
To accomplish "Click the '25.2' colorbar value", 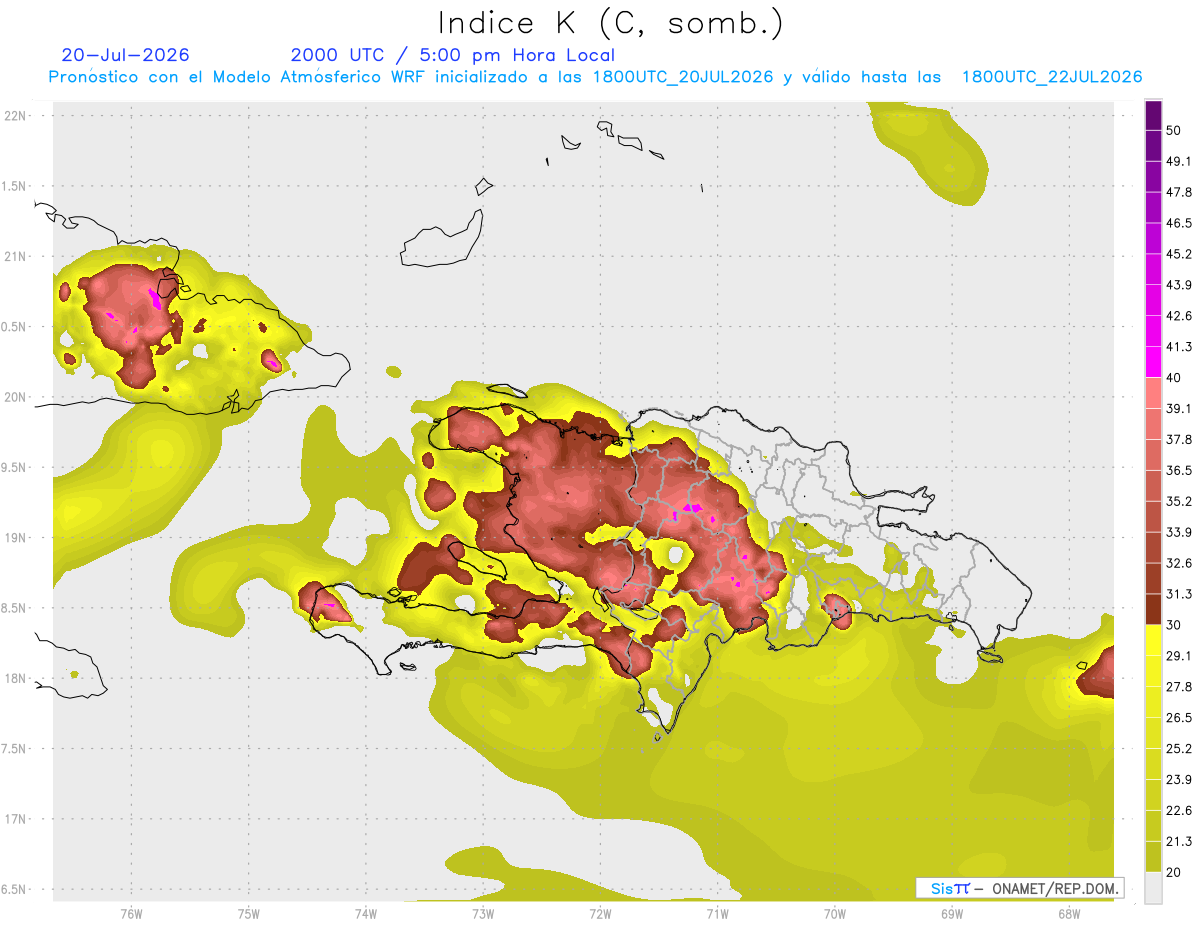I will click(1179, 749).
